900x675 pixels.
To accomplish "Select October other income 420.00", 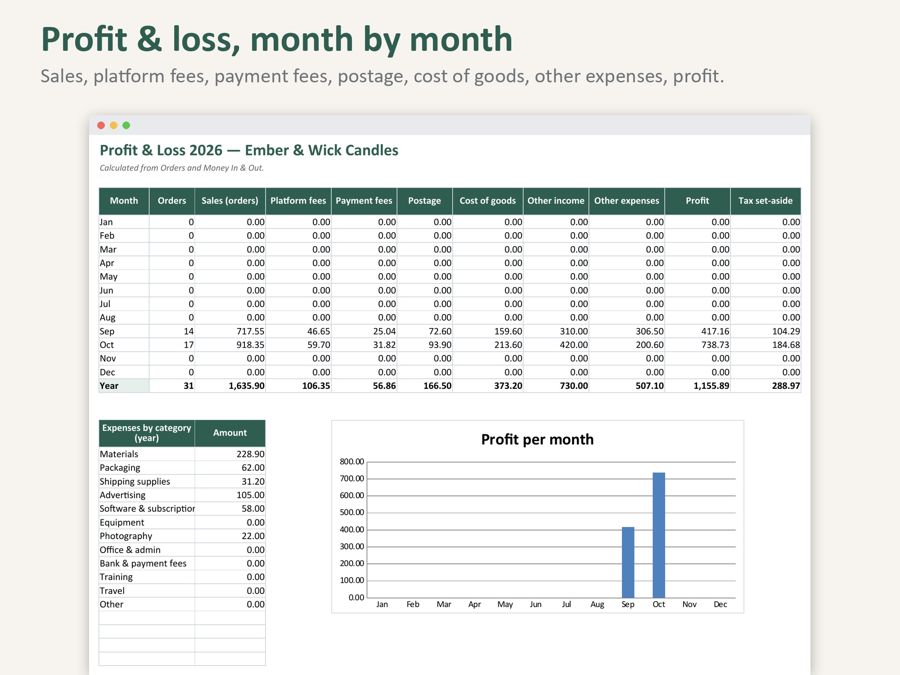I will point(556,345).
